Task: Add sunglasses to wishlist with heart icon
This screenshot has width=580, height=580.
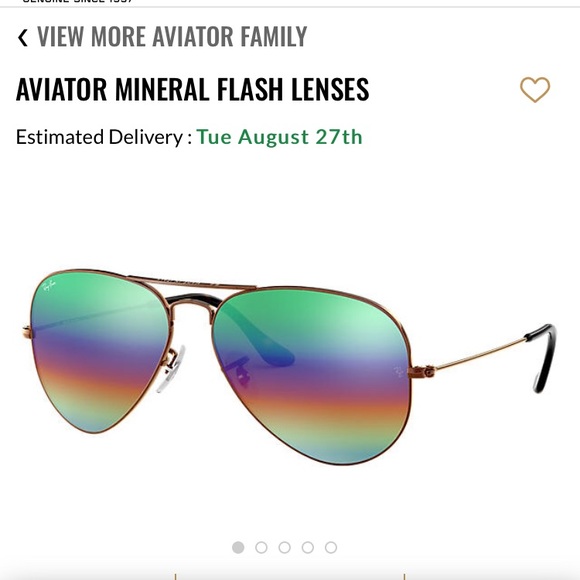Action: (x=535, y=90)
